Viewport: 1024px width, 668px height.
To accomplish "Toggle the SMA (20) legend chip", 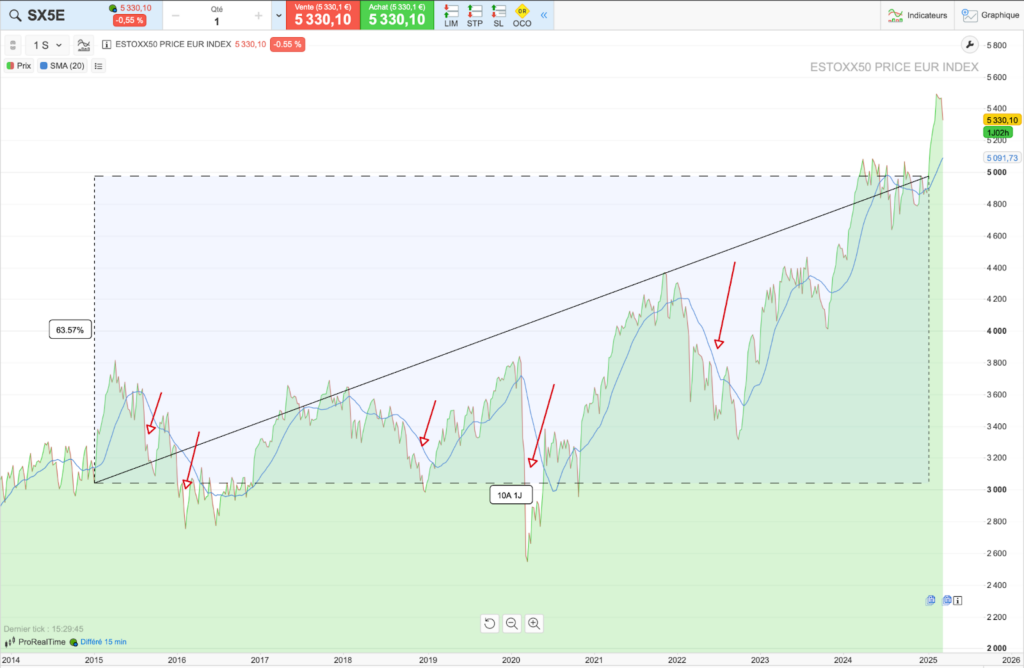I will (x=62, y=66).
